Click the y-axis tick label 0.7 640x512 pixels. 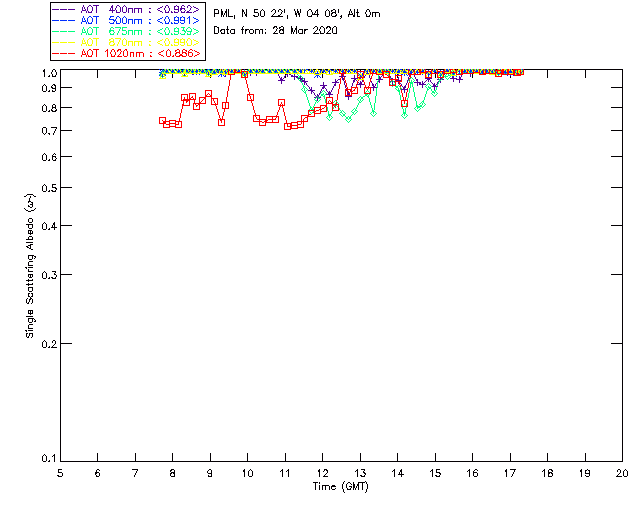[x=49, y=131]
